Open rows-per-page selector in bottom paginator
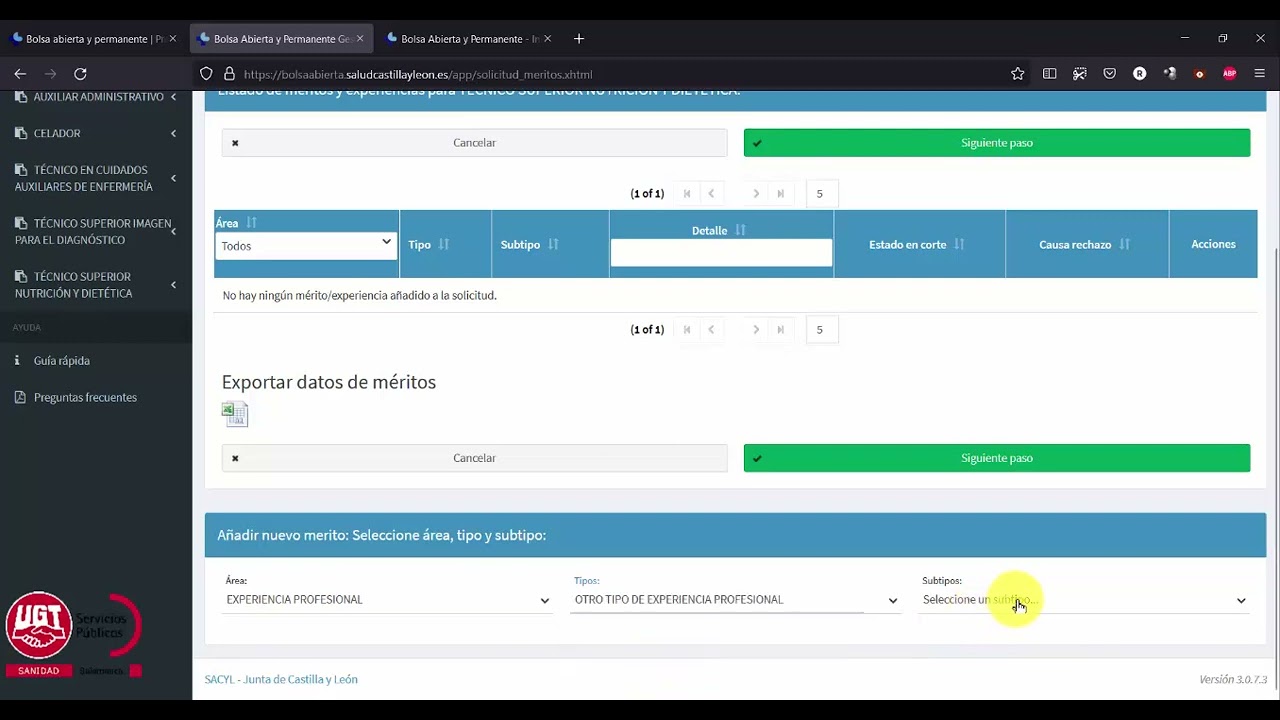Viewport: 1280px width, 720px height. click(x=820, y=329)
